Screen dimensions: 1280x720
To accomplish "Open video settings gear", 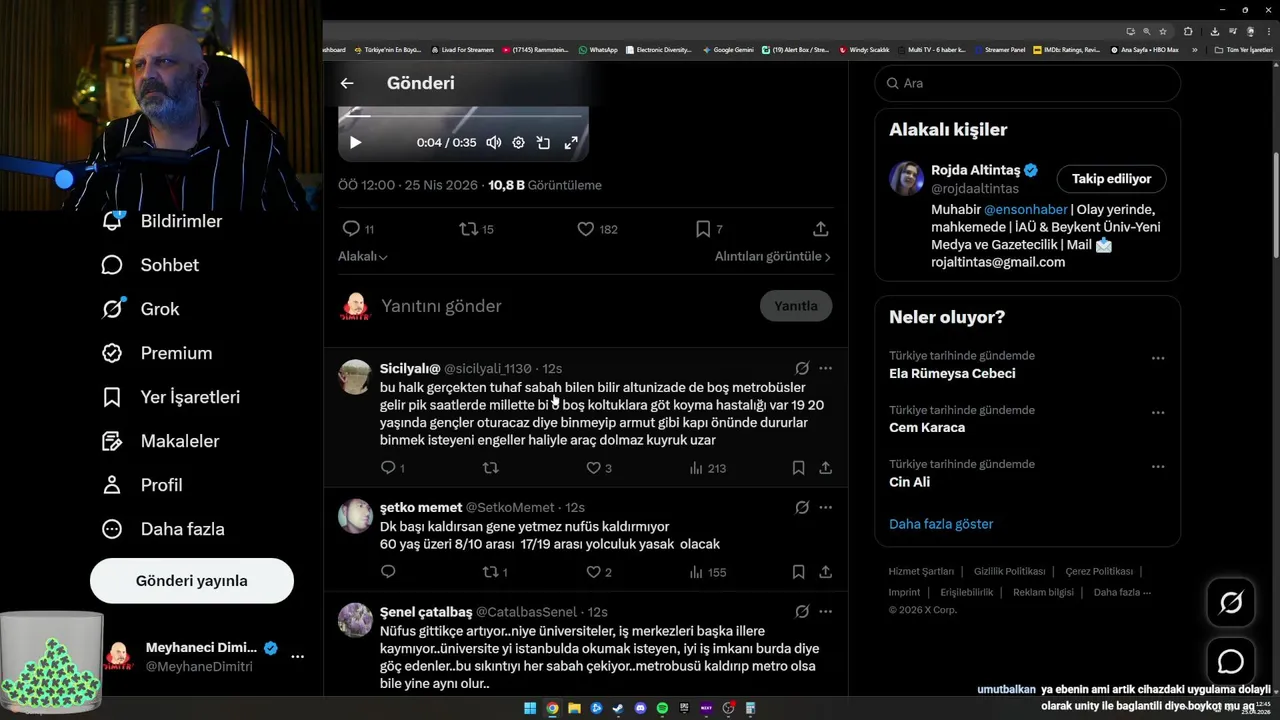I will coord(518,142).
